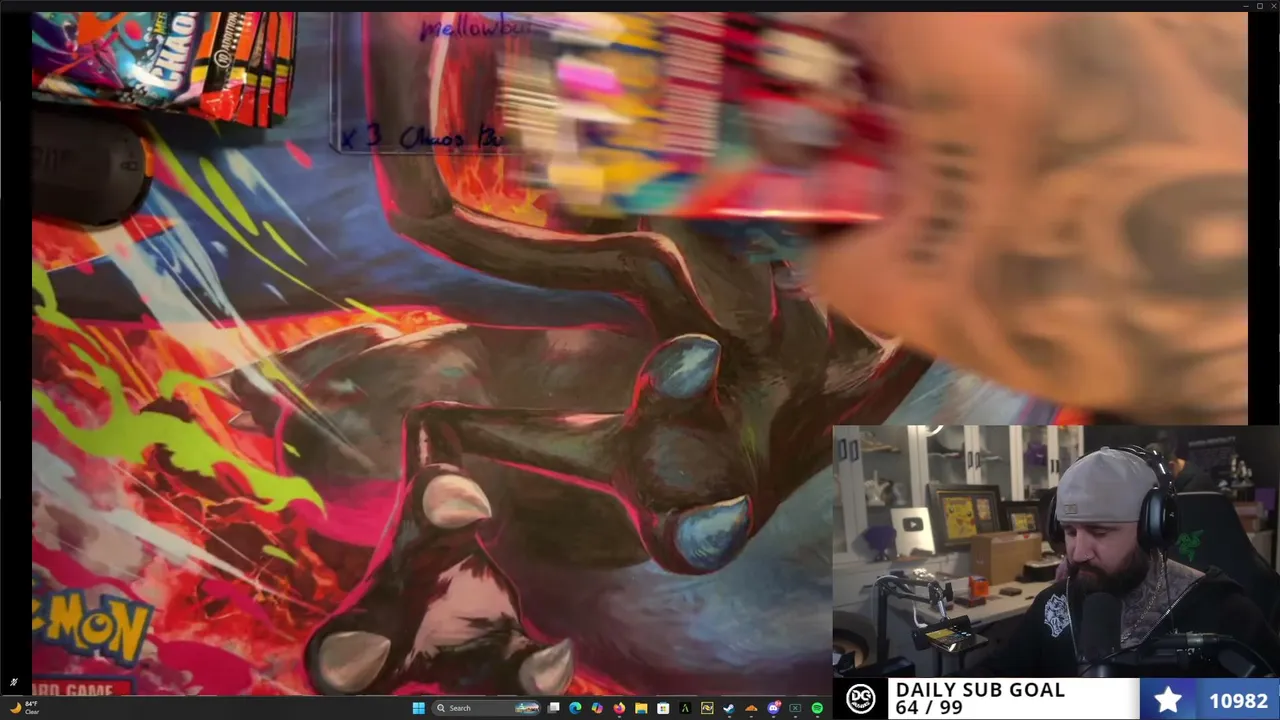Open the yellow-framed app icon in the taskbar
The width and height of the screenshot is (1280, 720).
coord(707,708)
